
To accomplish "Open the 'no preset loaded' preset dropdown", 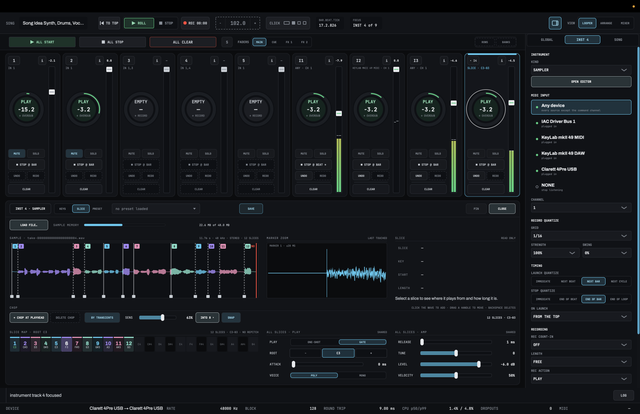I will pos(156,209).
